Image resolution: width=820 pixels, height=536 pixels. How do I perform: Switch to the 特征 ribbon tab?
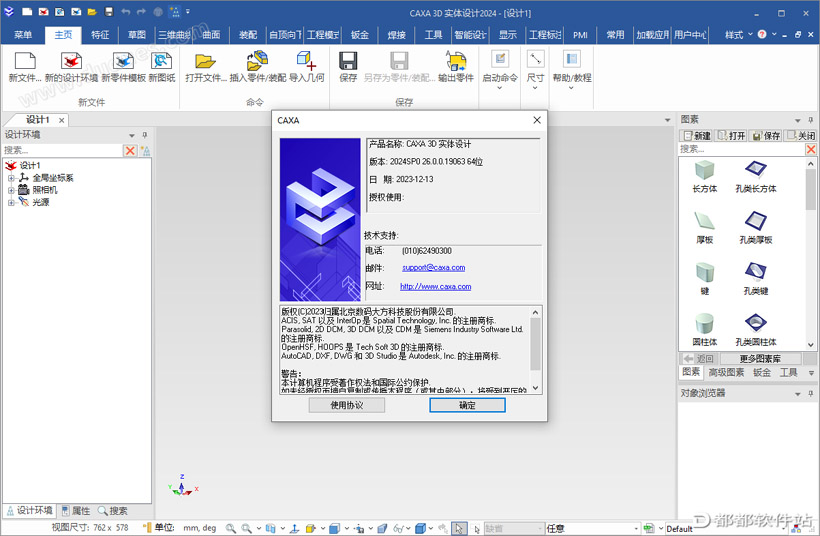(x=100, y=35)
